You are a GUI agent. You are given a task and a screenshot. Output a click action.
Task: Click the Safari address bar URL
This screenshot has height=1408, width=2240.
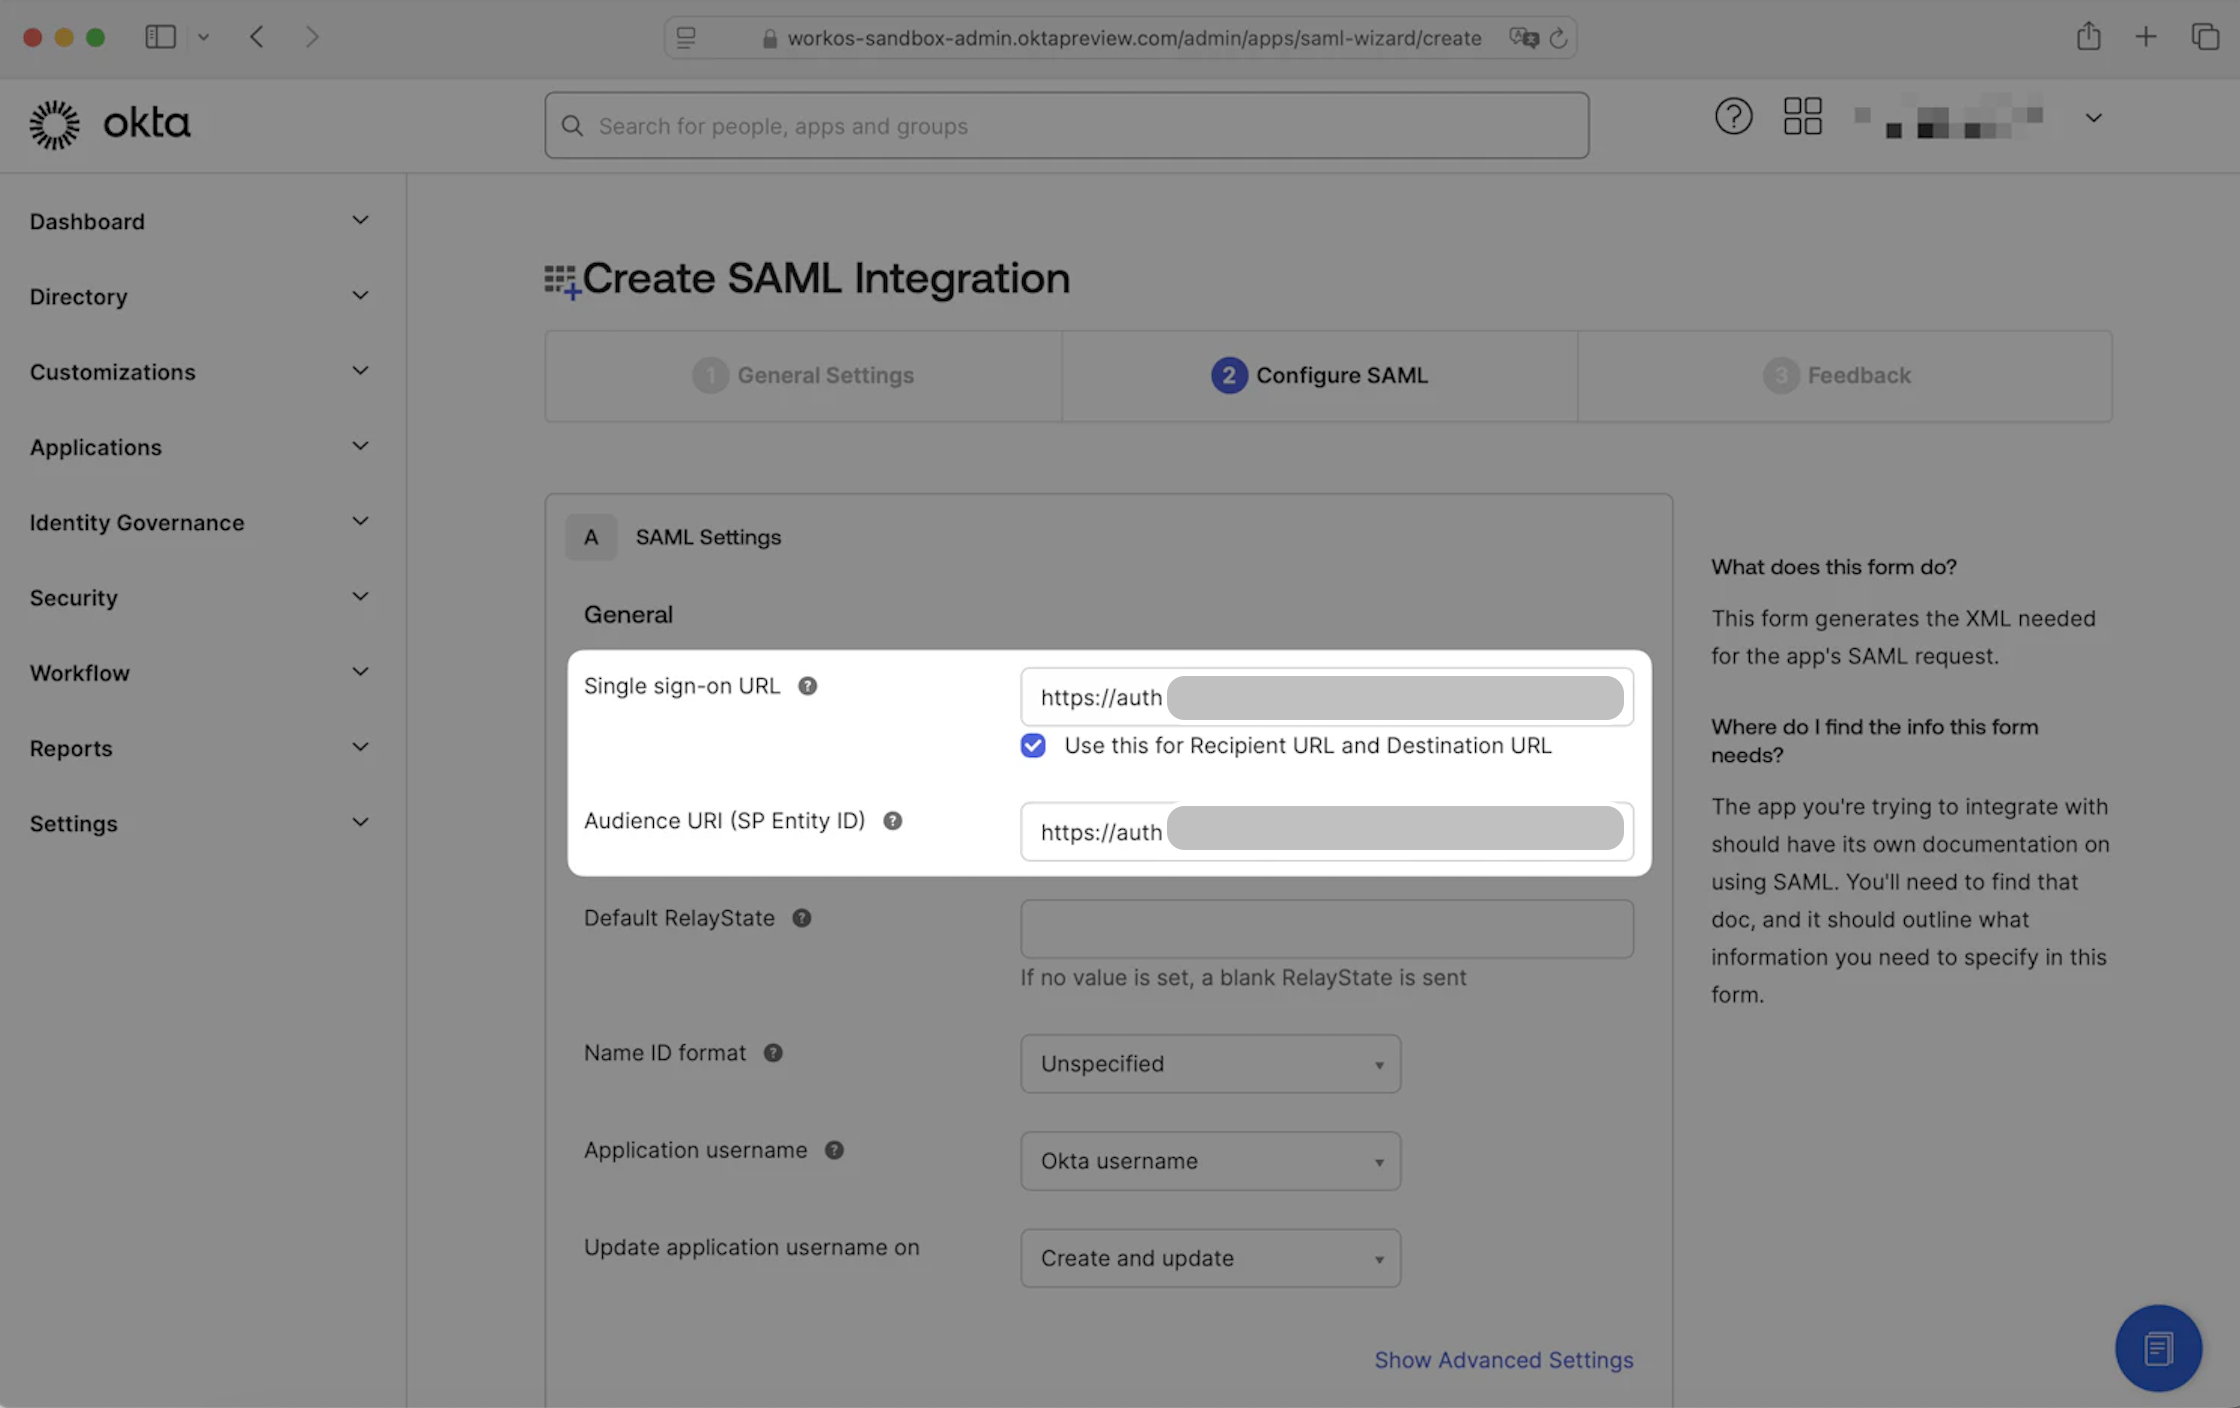[1134, 38]
